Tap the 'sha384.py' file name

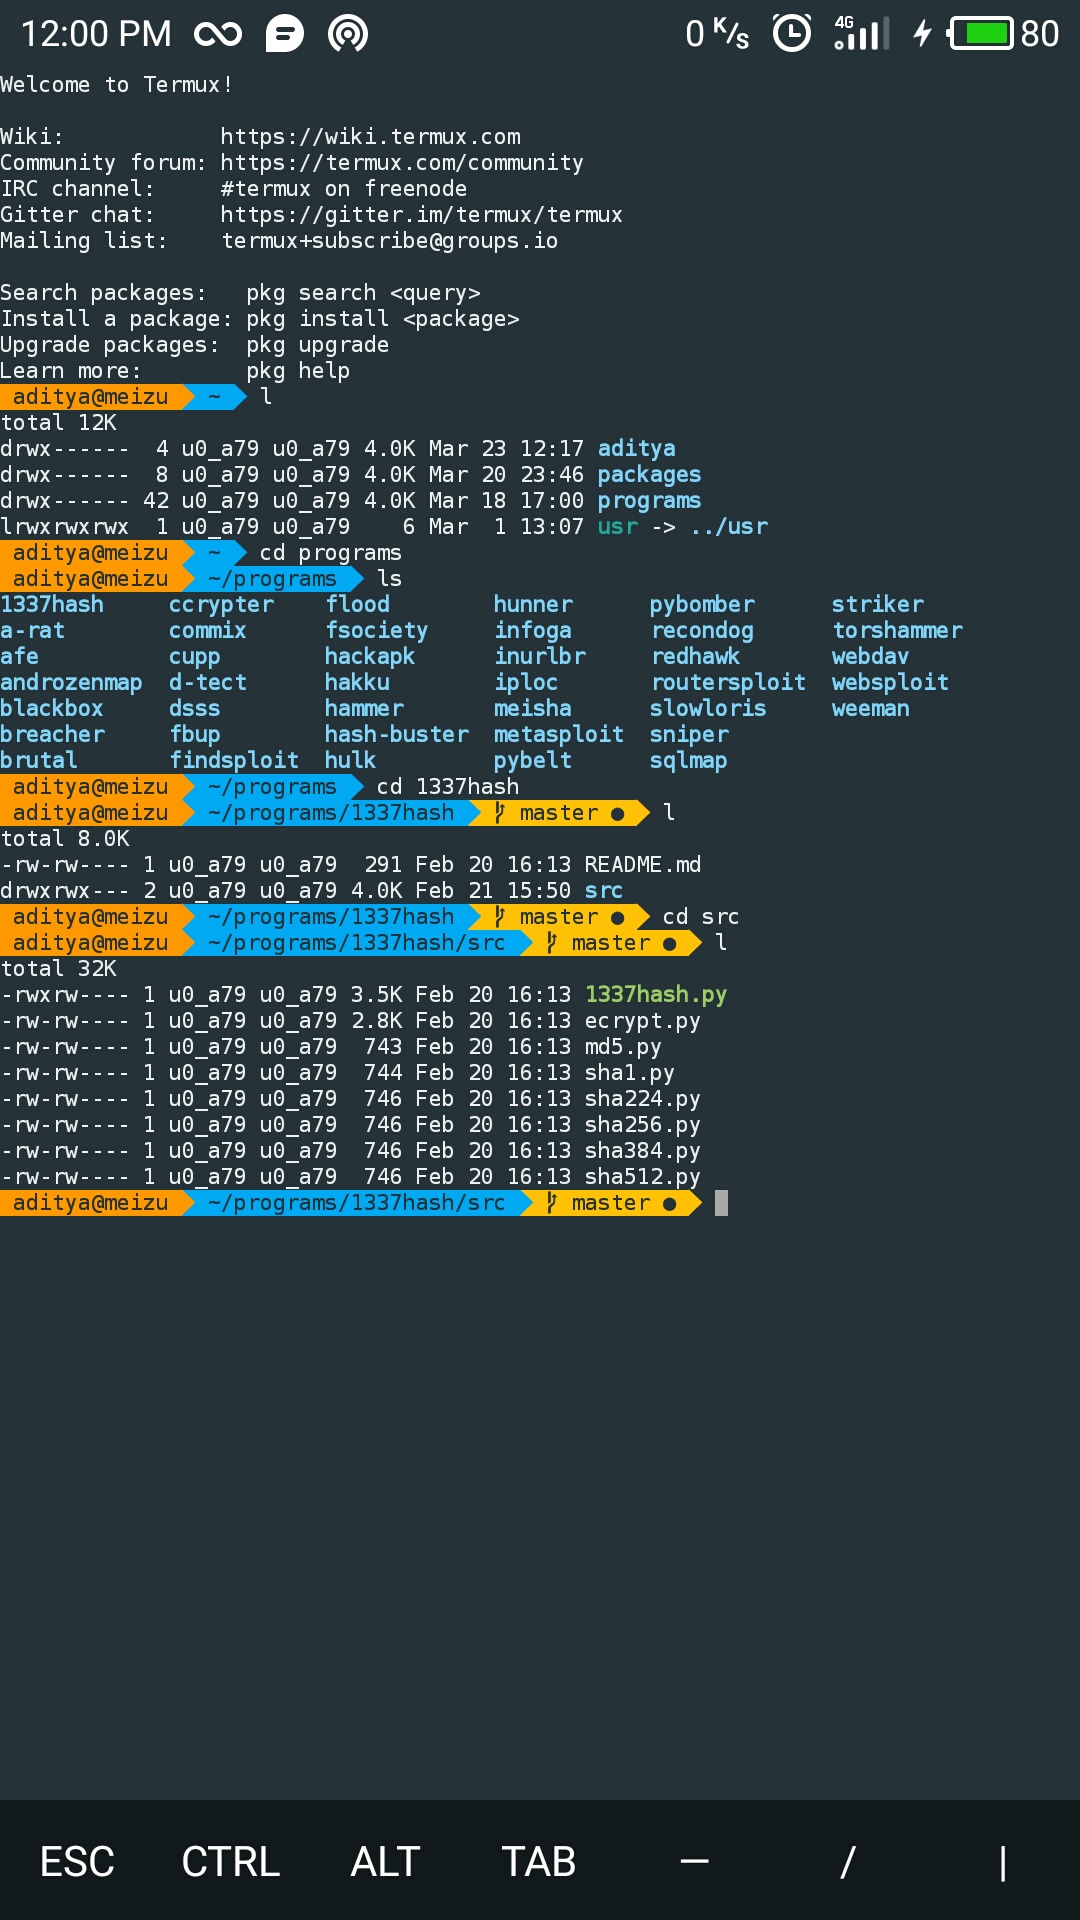643,1151
